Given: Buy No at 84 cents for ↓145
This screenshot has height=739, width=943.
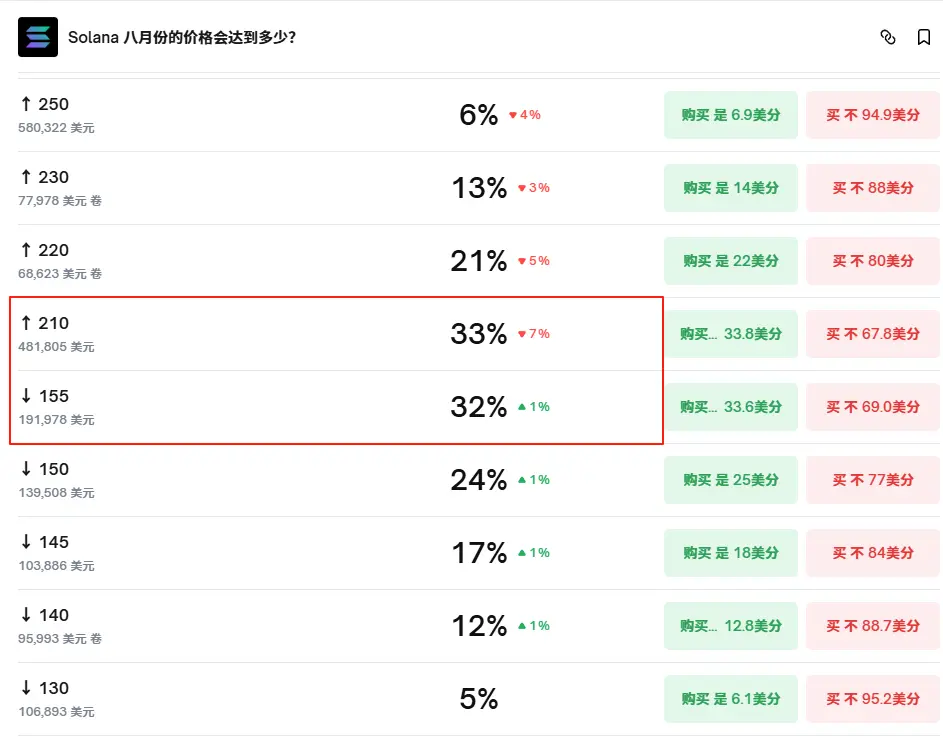Looking at the screenshot, I should click(x=873, y=553).
